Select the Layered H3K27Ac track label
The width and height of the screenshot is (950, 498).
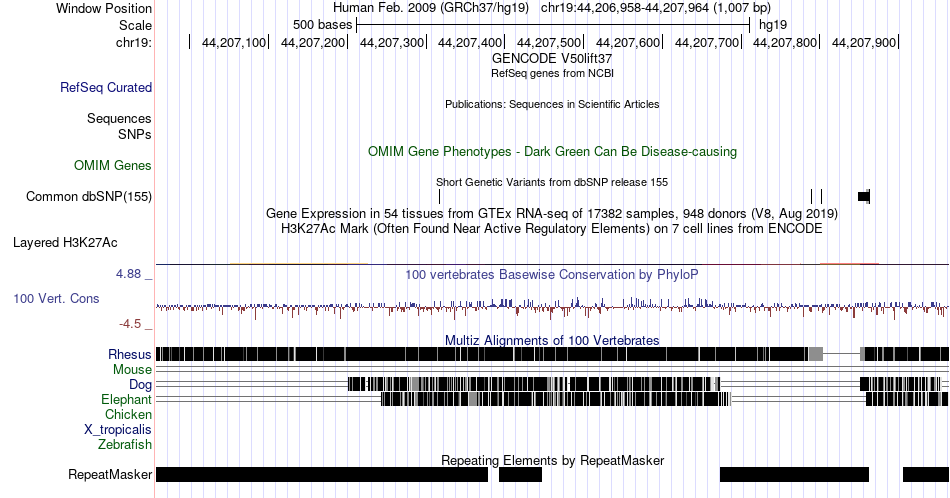pyautogui.click(x=65, y=242)
